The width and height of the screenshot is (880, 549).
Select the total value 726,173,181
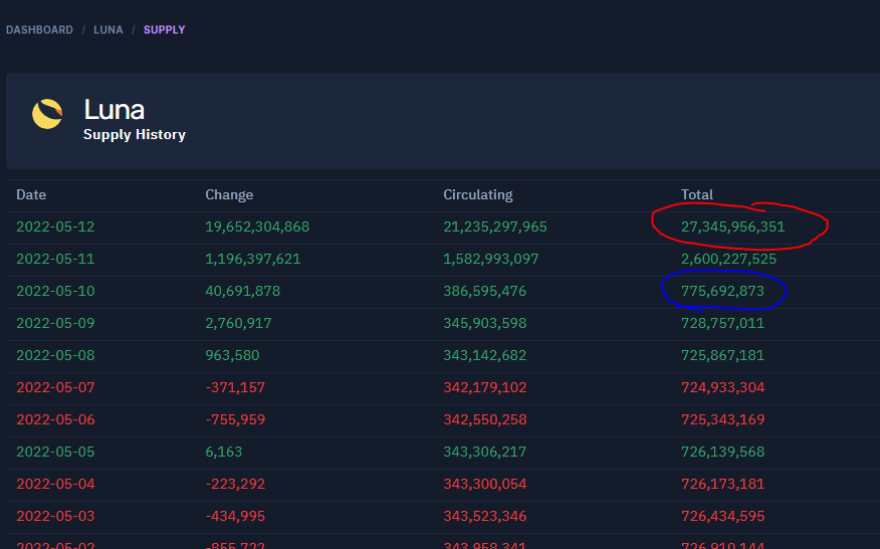coord(722,484)
